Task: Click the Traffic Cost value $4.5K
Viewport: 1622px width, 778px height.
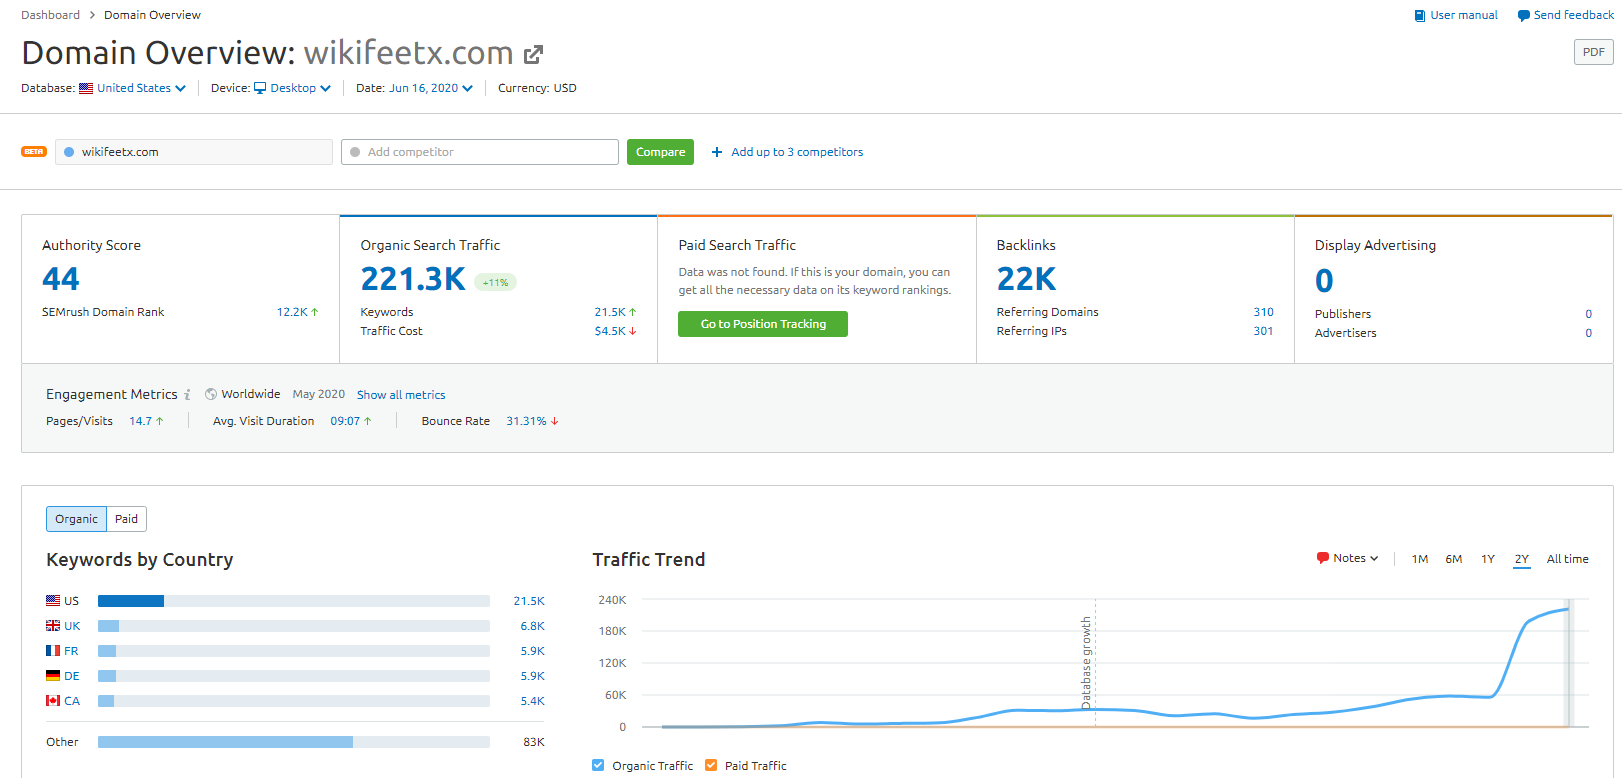Action: [610, 331]
